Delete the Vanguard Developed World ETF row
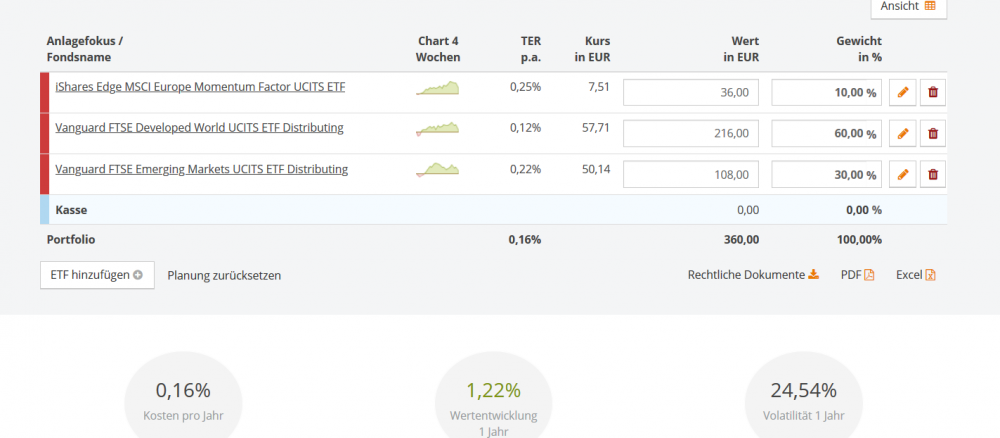This screenshot has height=438, width=1000. click(x=933, y=134)
